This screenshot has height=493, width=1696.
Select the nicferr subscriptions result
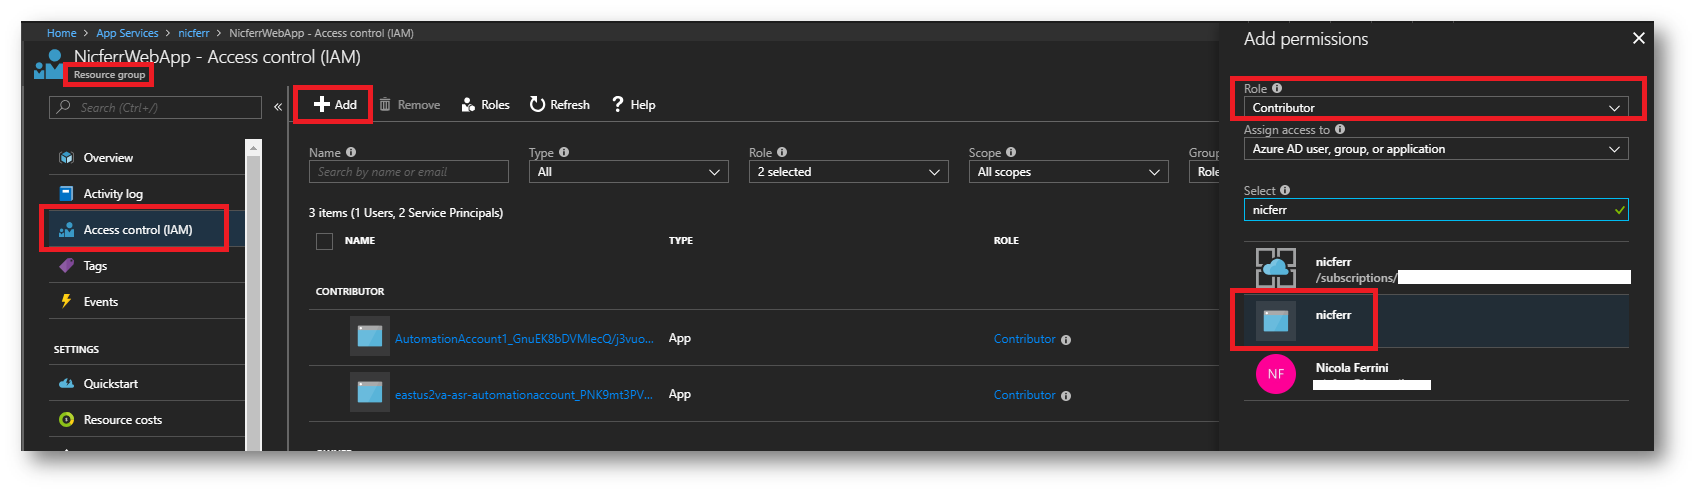click(1436, 268)
